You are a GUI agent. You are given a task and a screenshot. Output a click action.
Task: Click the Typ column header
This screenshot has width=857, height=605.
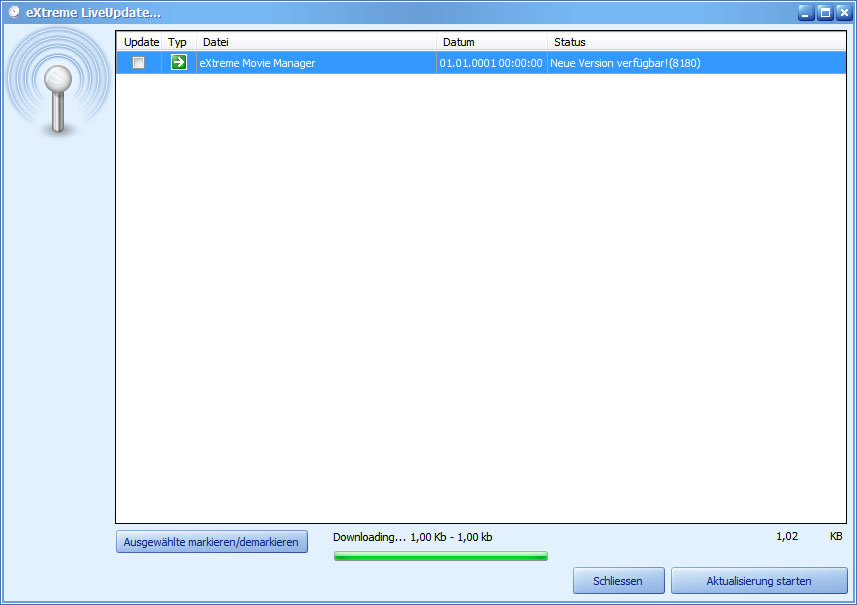pos(179,42)
